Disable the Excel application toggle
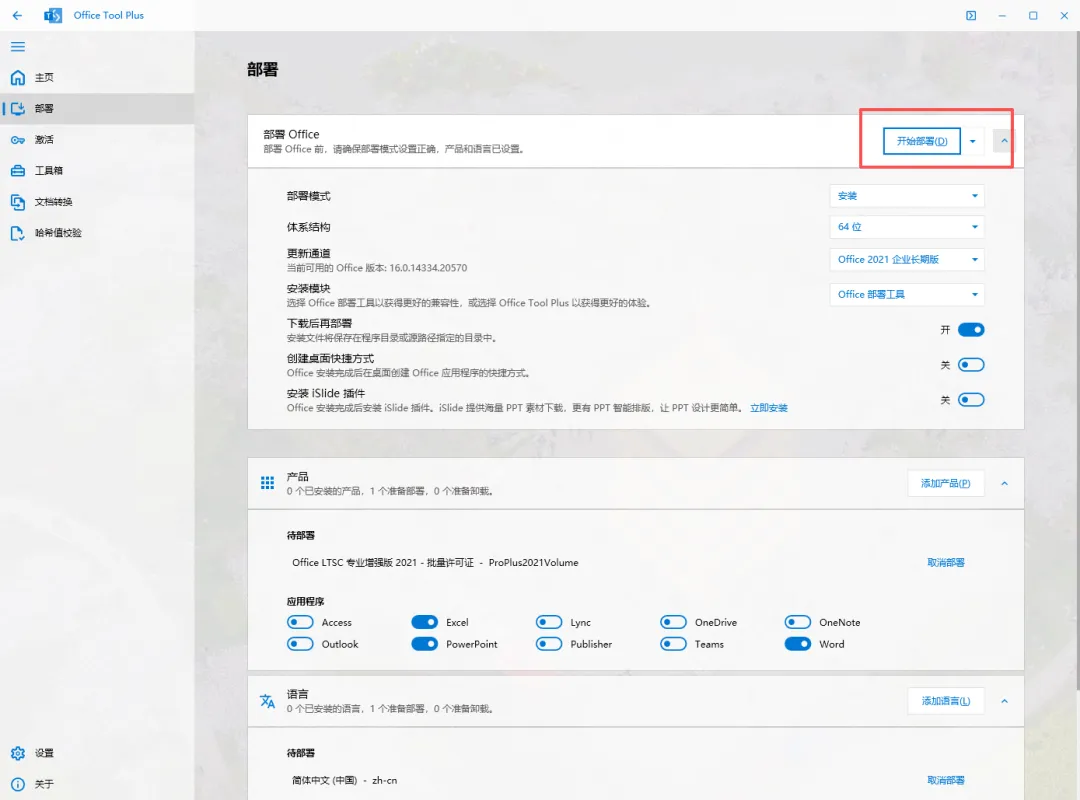The height and width of the screenshot is (800, 1080). (x=424, y=622)
